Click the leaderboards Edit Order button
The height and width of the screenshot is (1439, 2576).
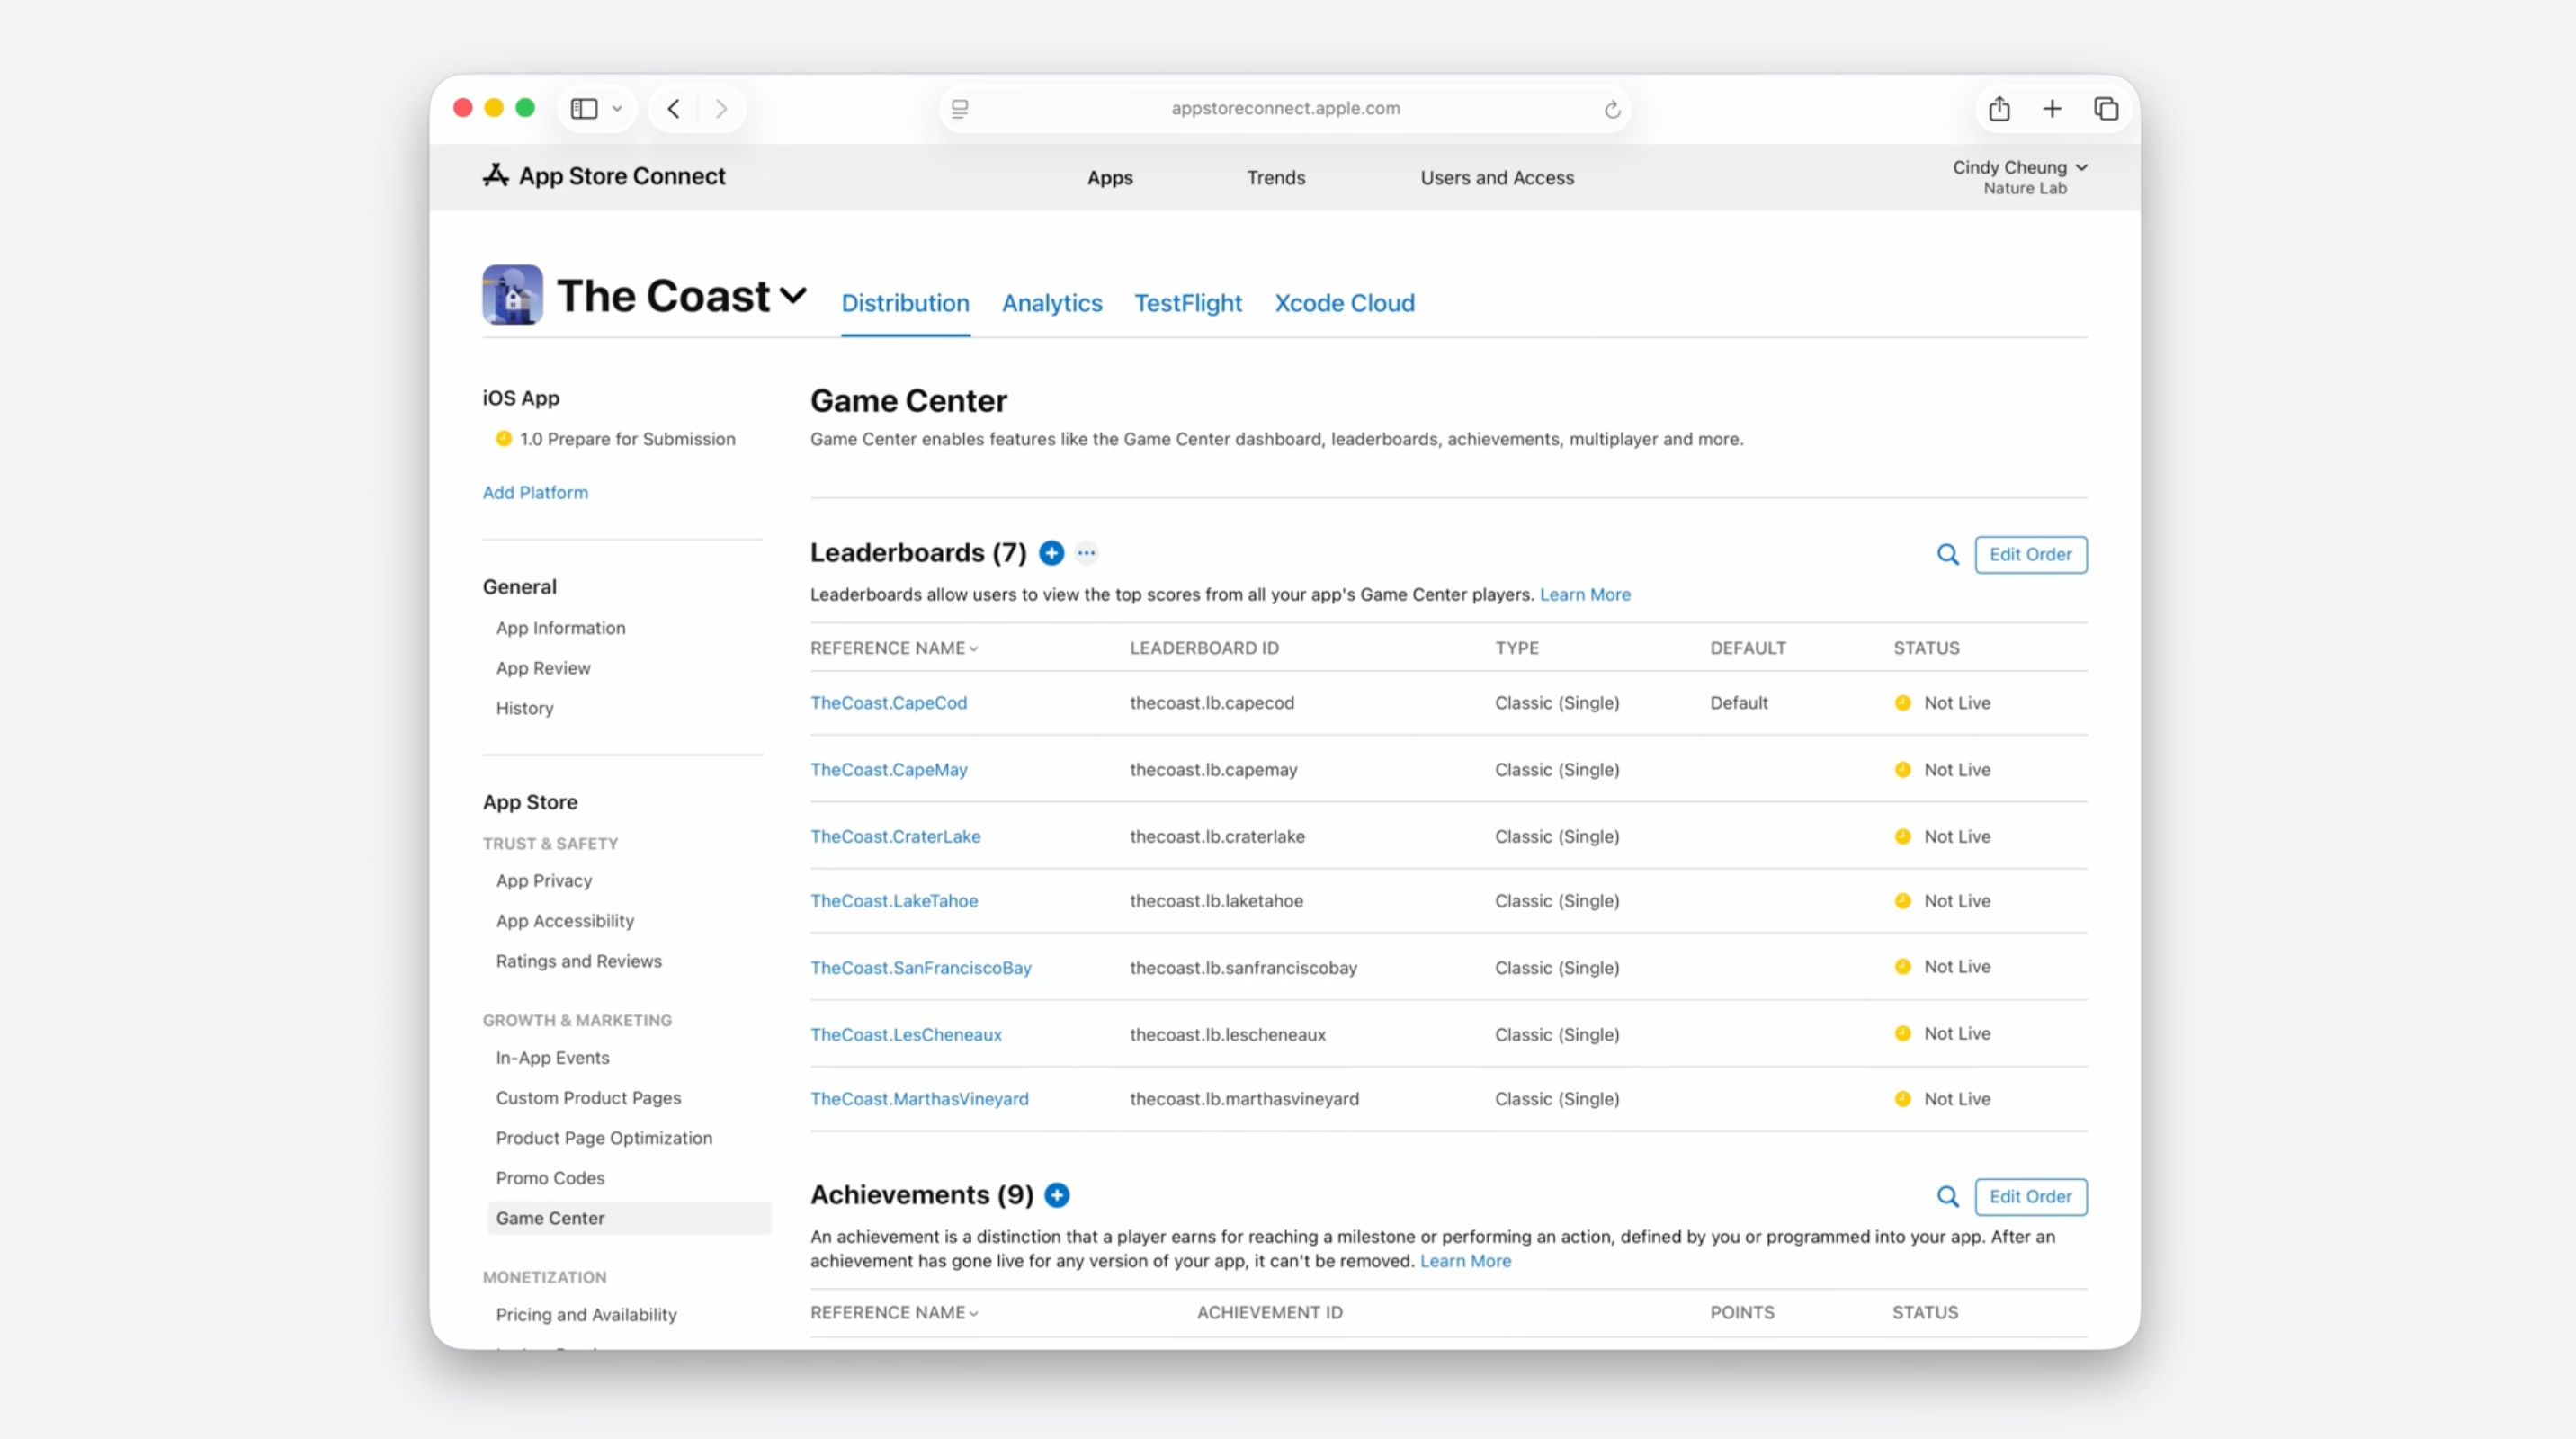2030,554
